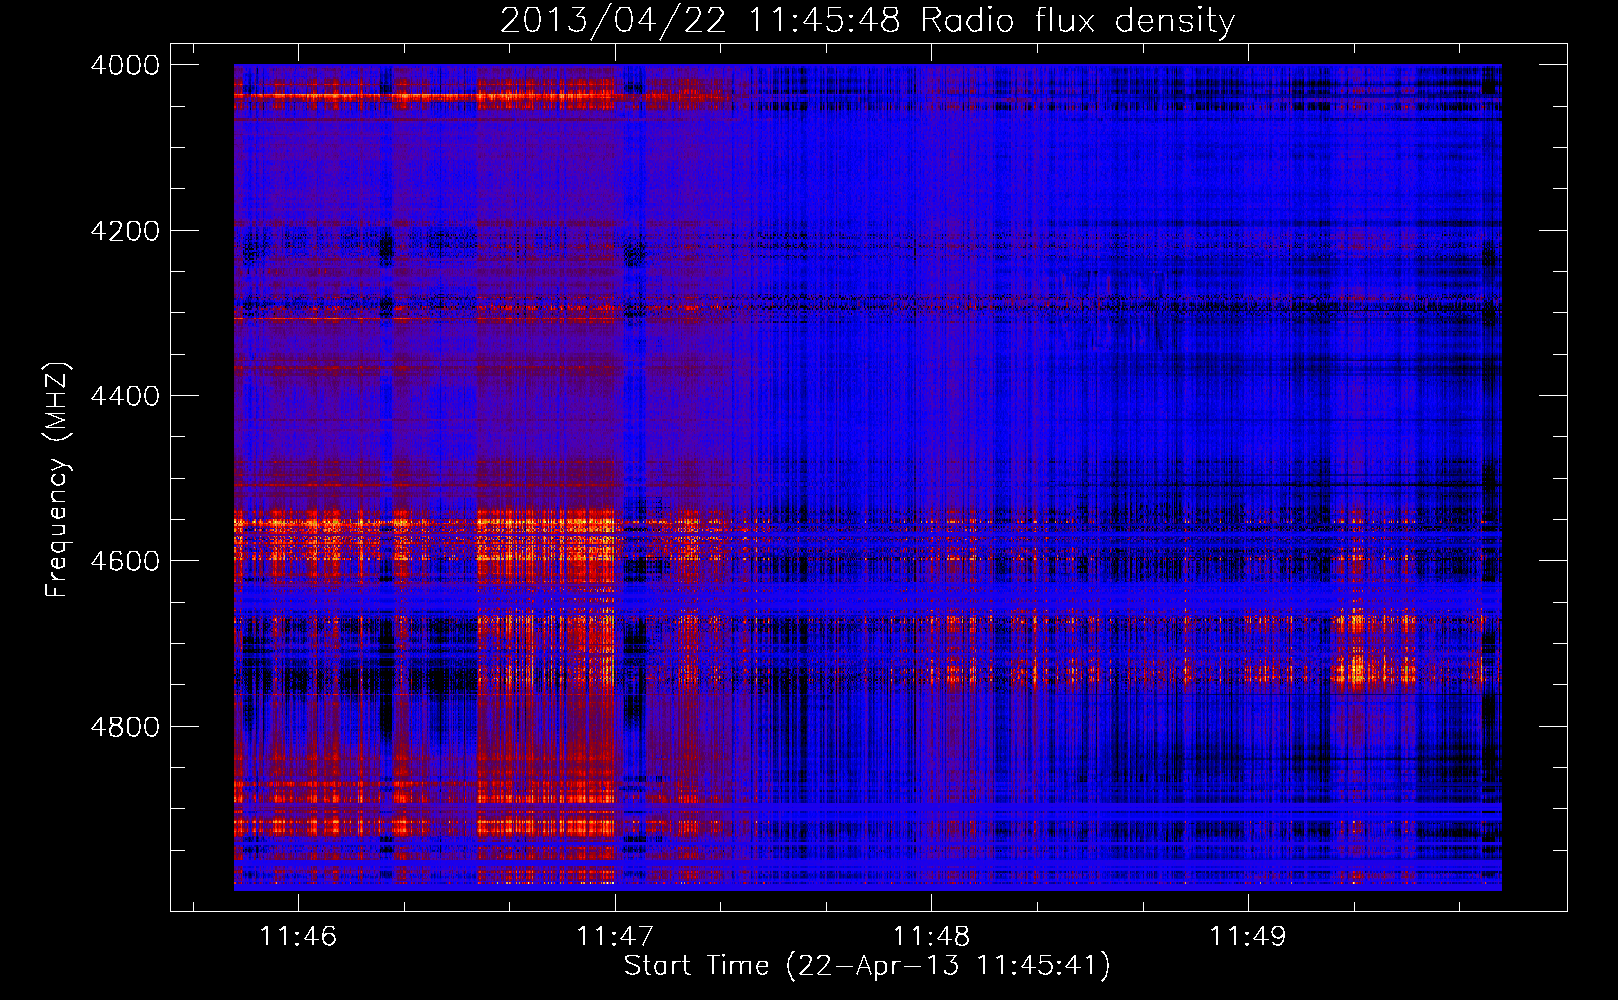Viewport: 1618px width, 1000px height.
Task: Click the 4200 frequency axis label
Action: [125, 231]
